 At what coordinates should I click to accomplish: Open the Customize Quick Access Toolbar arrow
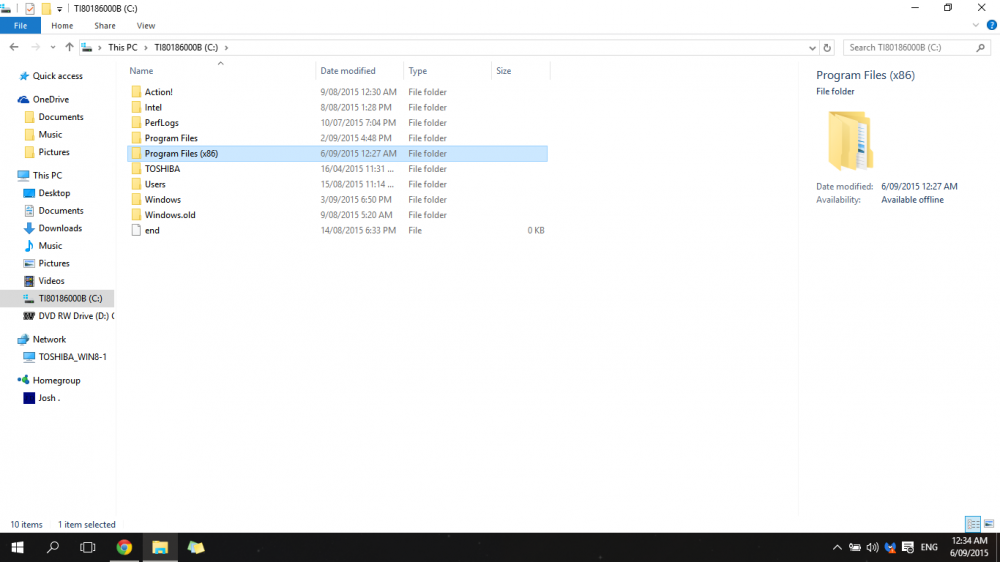pyautogui.click(x=59, y=9)
